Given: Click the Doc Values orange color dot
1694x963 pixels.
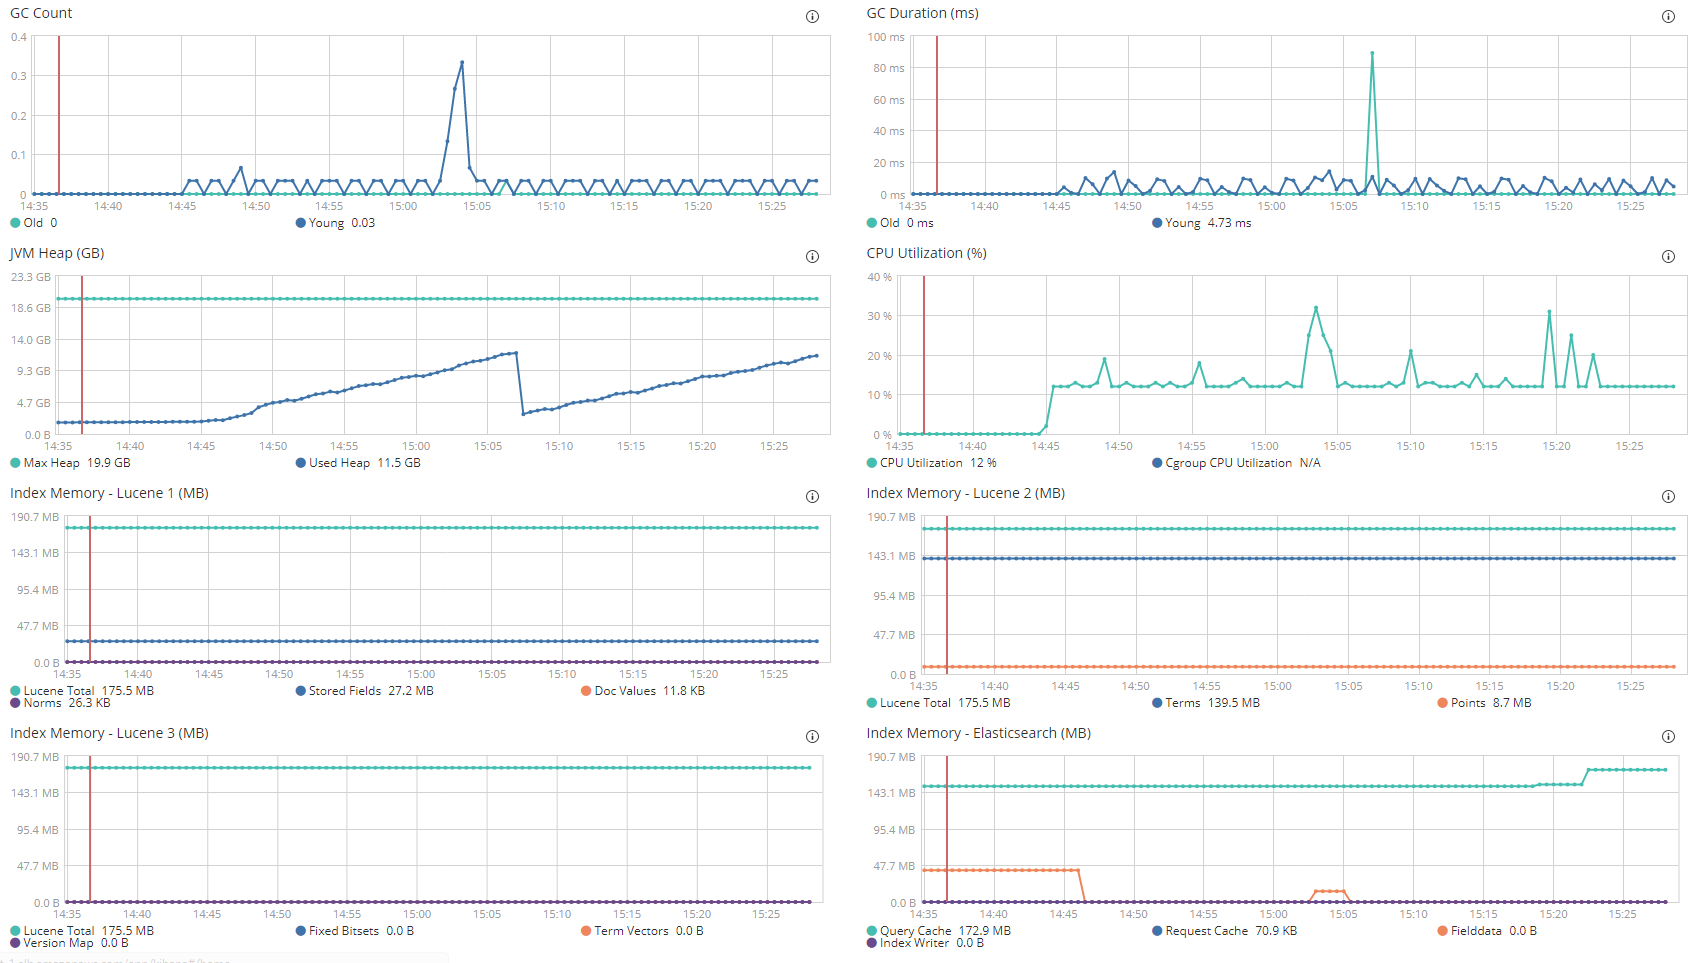Looking at the screenshot, I should [x=586, y=691].
